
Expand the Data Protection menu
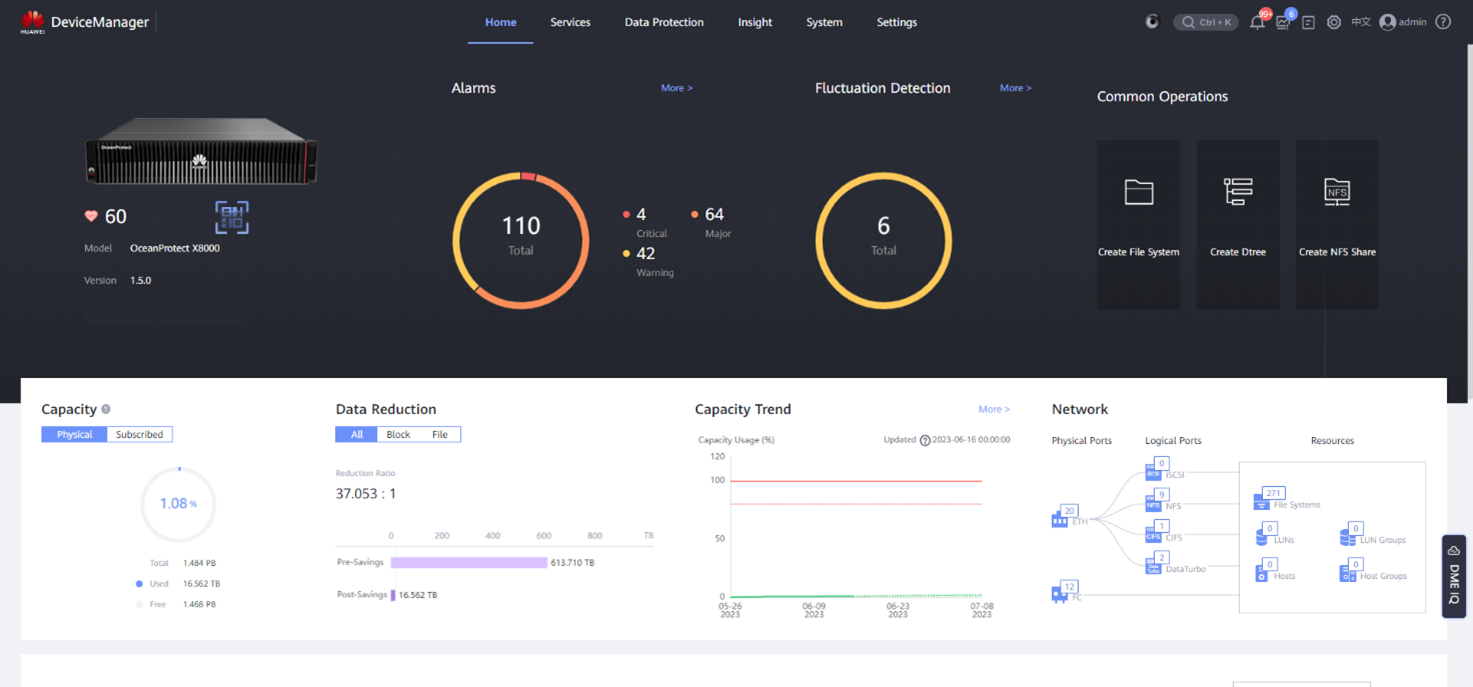pos(664,22)
